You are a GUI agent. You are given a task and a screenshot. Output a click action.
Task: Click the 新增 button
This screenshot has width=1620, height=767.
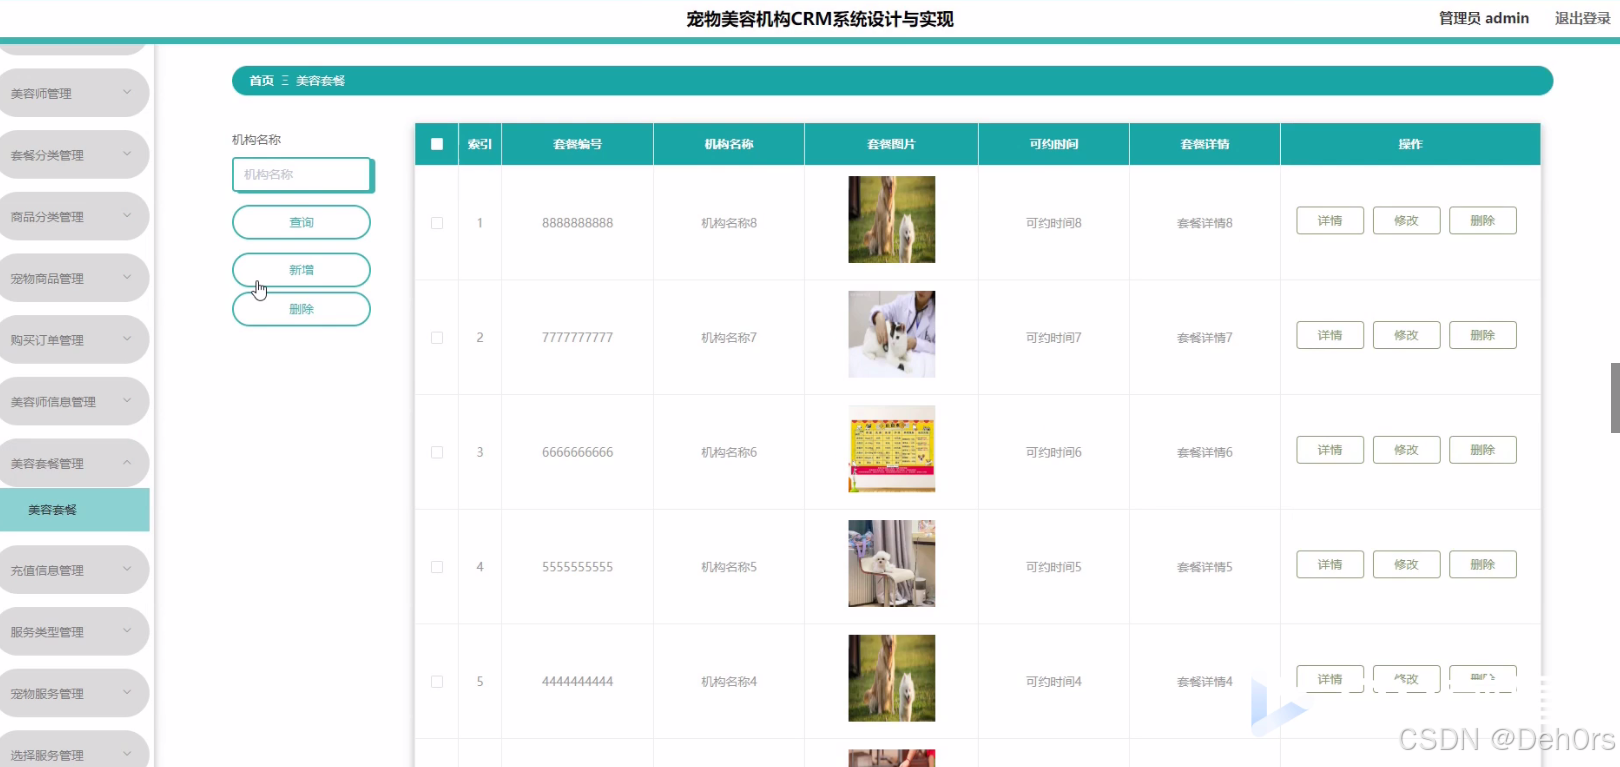(301, 270)
